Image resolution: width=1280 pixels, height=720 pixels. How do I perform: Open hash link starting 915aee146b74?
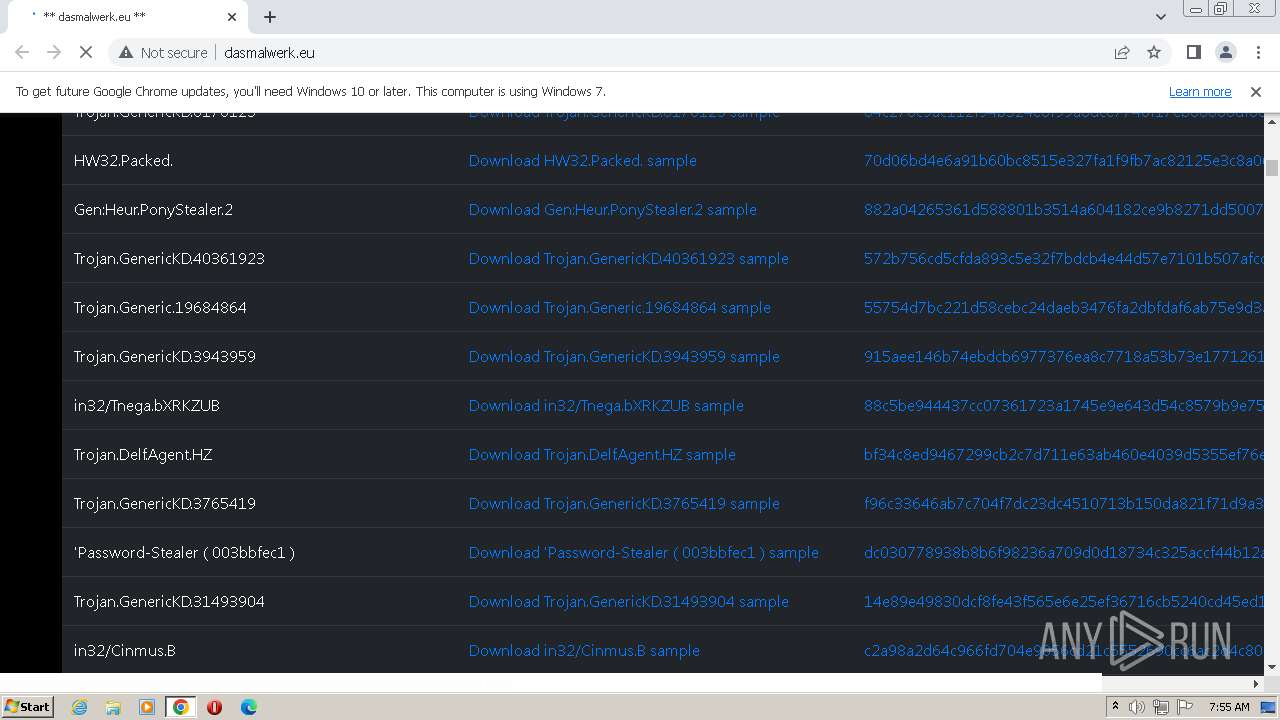[x=1063, y=356]
